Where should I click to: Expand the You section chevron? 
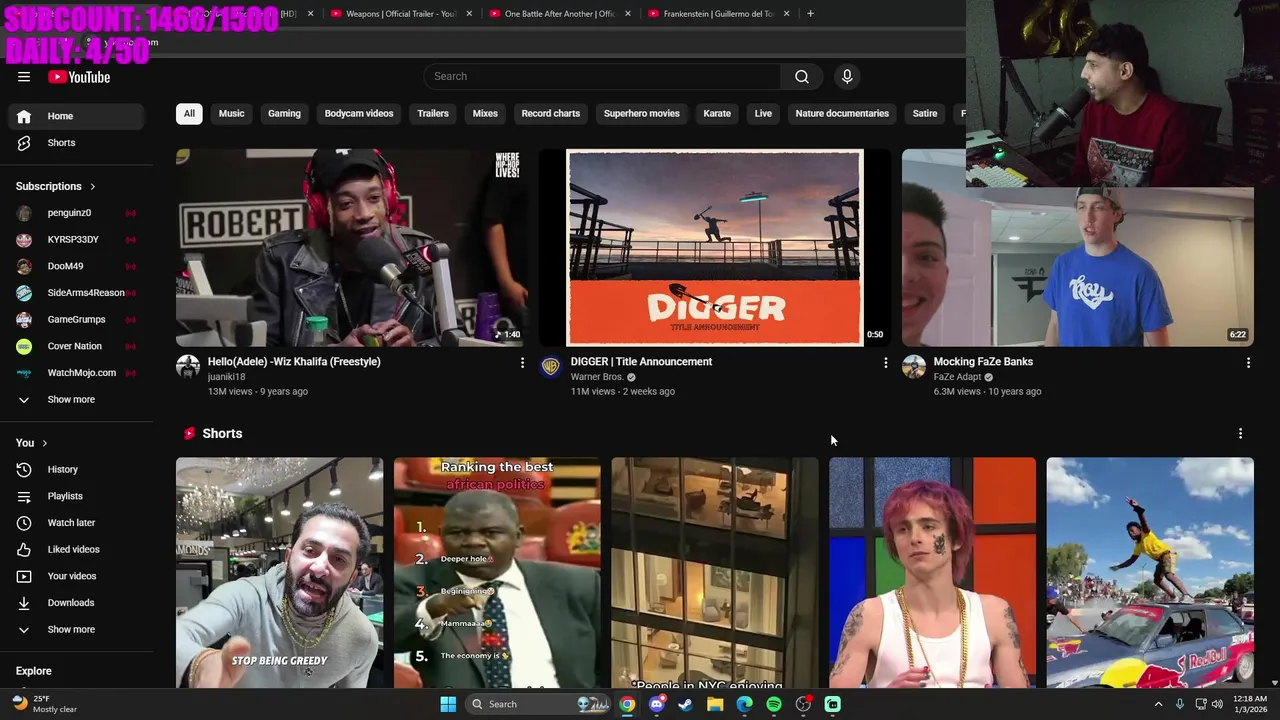tap(44, 443)
